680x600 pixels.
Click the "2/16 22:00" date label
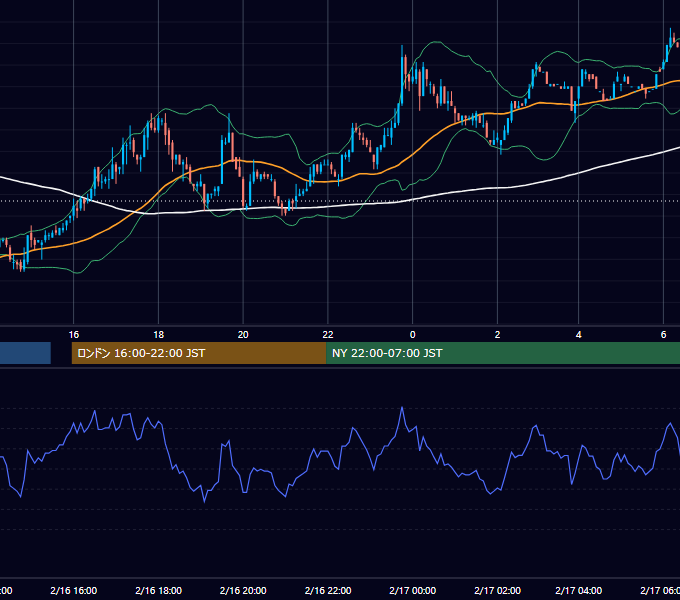point(328,590)
